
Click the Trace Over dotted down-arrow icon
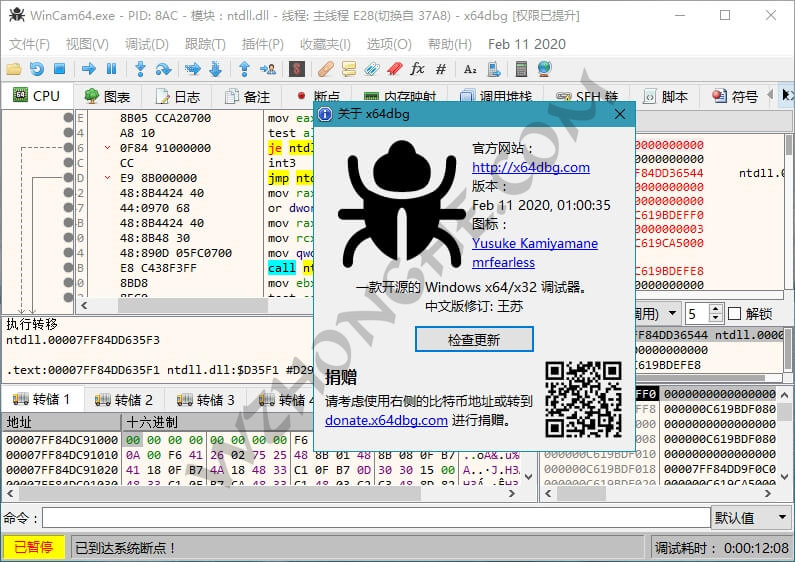pos(215,68)
